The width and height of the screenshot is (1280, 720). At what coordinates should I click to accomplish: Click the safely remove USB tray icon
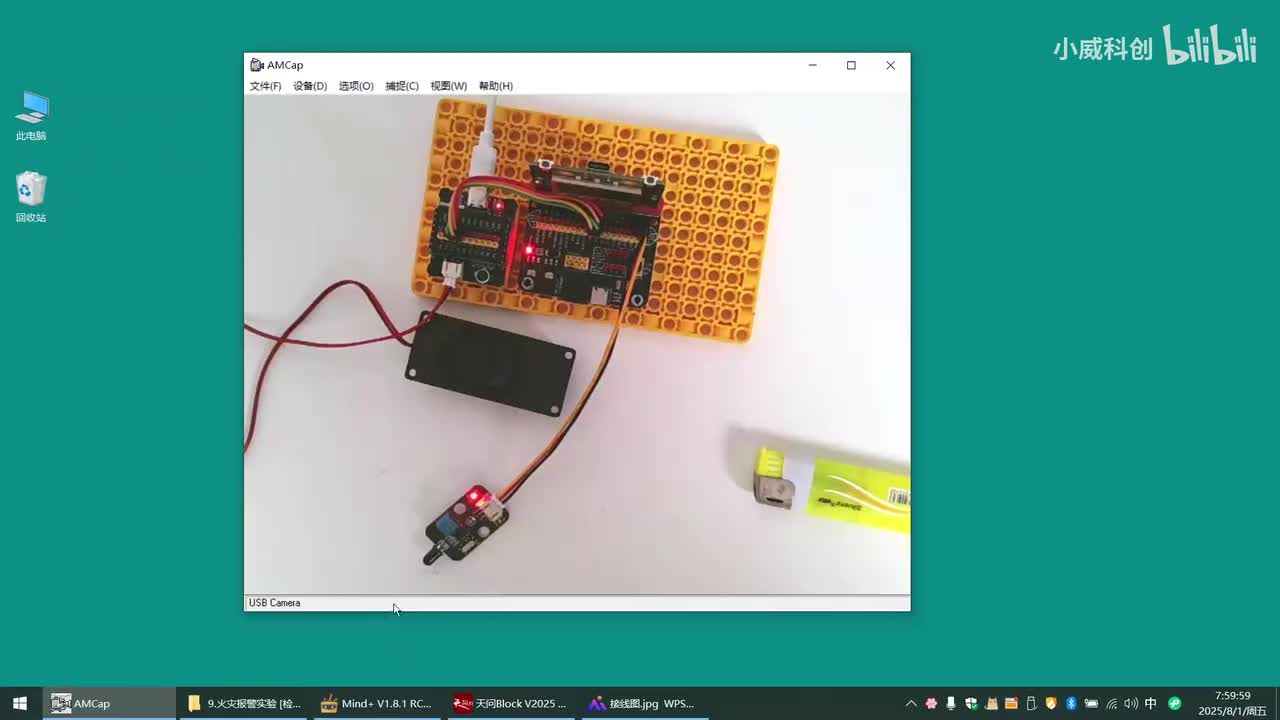1031,704
